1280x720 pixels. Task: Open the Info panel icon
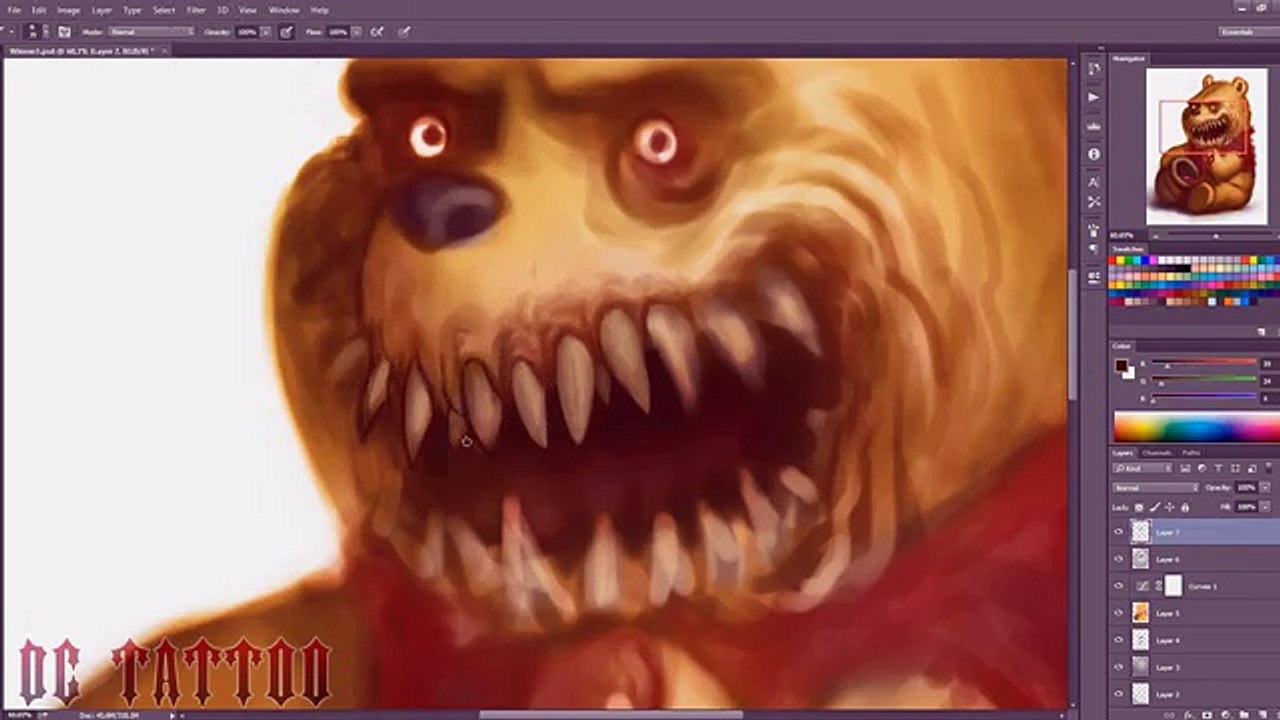tap(1093, 154)
